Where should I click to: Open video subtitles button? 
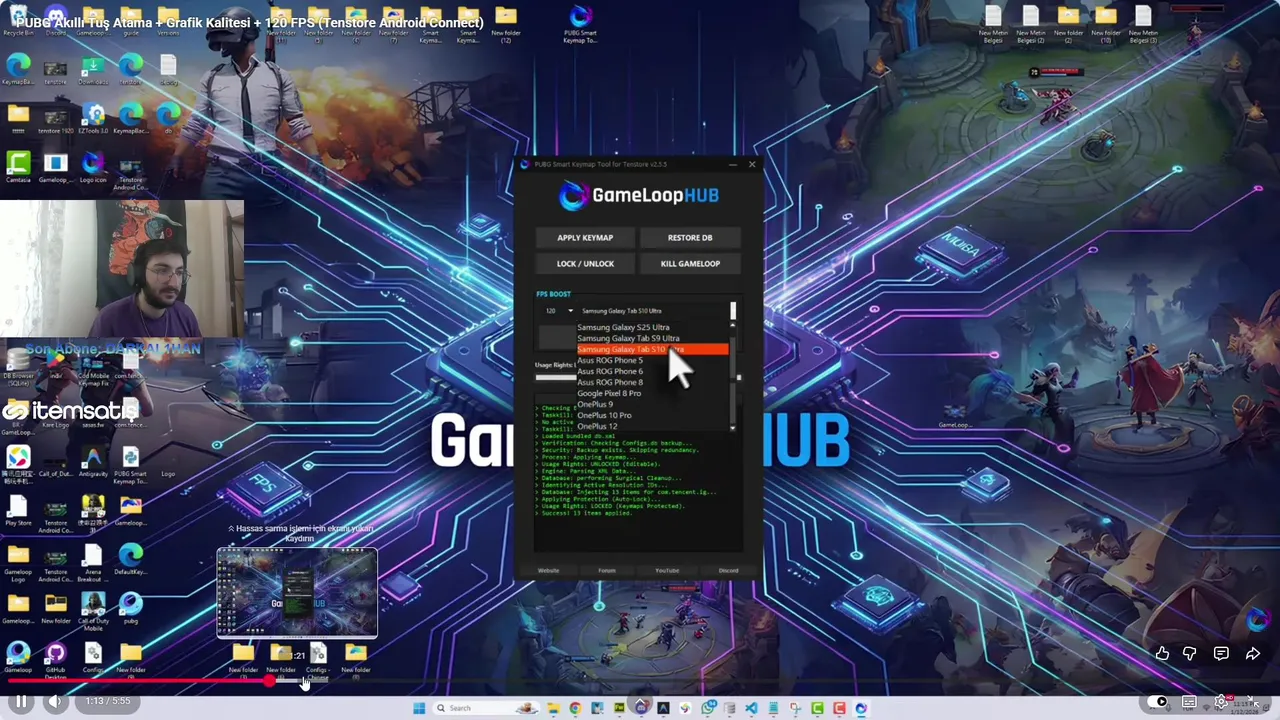click(1189, 702)
